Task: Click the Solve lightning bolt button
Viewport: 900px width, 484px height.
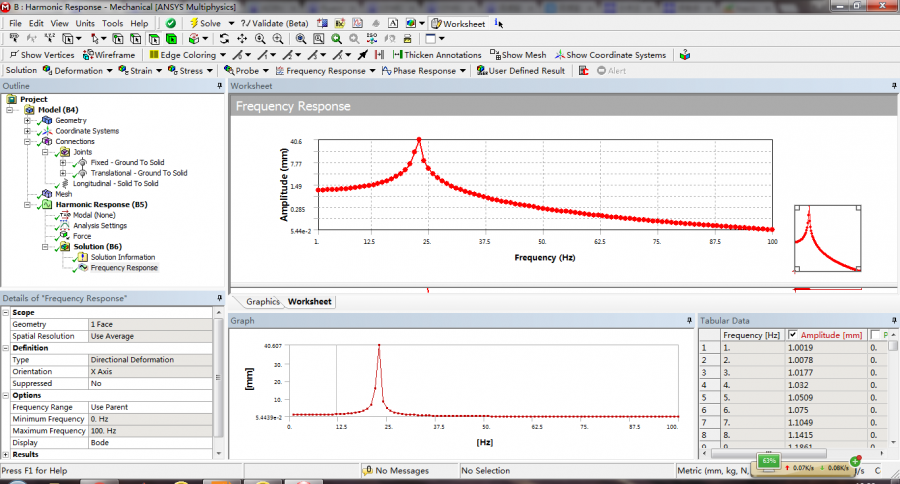Action: coord(206,22)
